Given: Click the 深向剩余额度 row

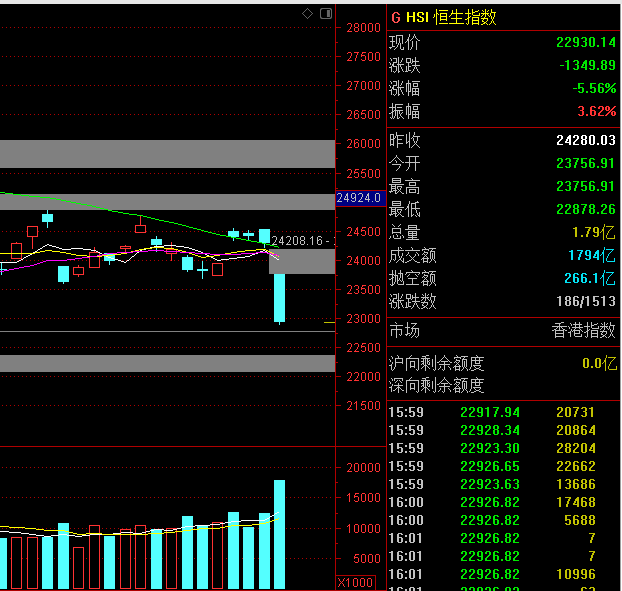Looking at the screenshot, I should click(x=503, y=385).
